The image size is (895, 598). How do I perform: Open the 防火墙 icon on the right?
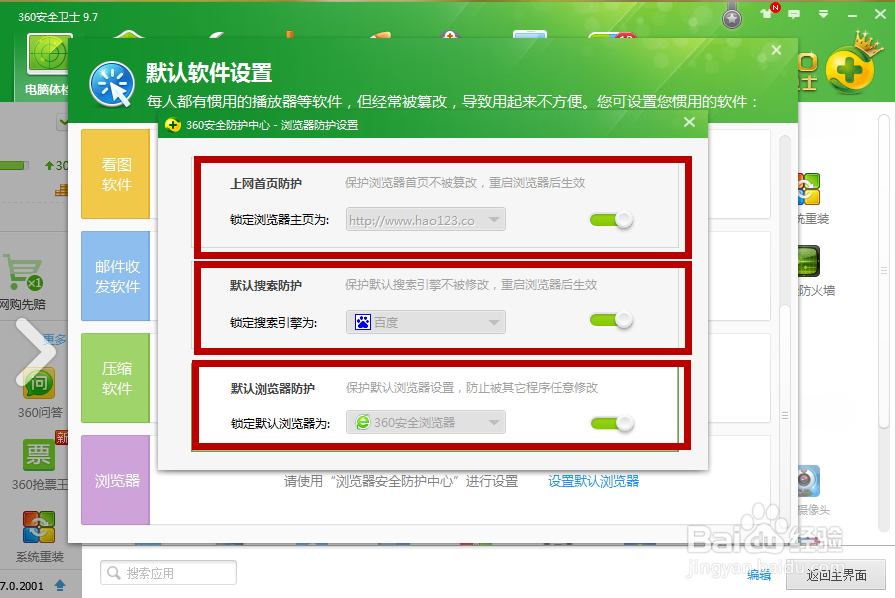pyautogui.click(x=809, y=261)
